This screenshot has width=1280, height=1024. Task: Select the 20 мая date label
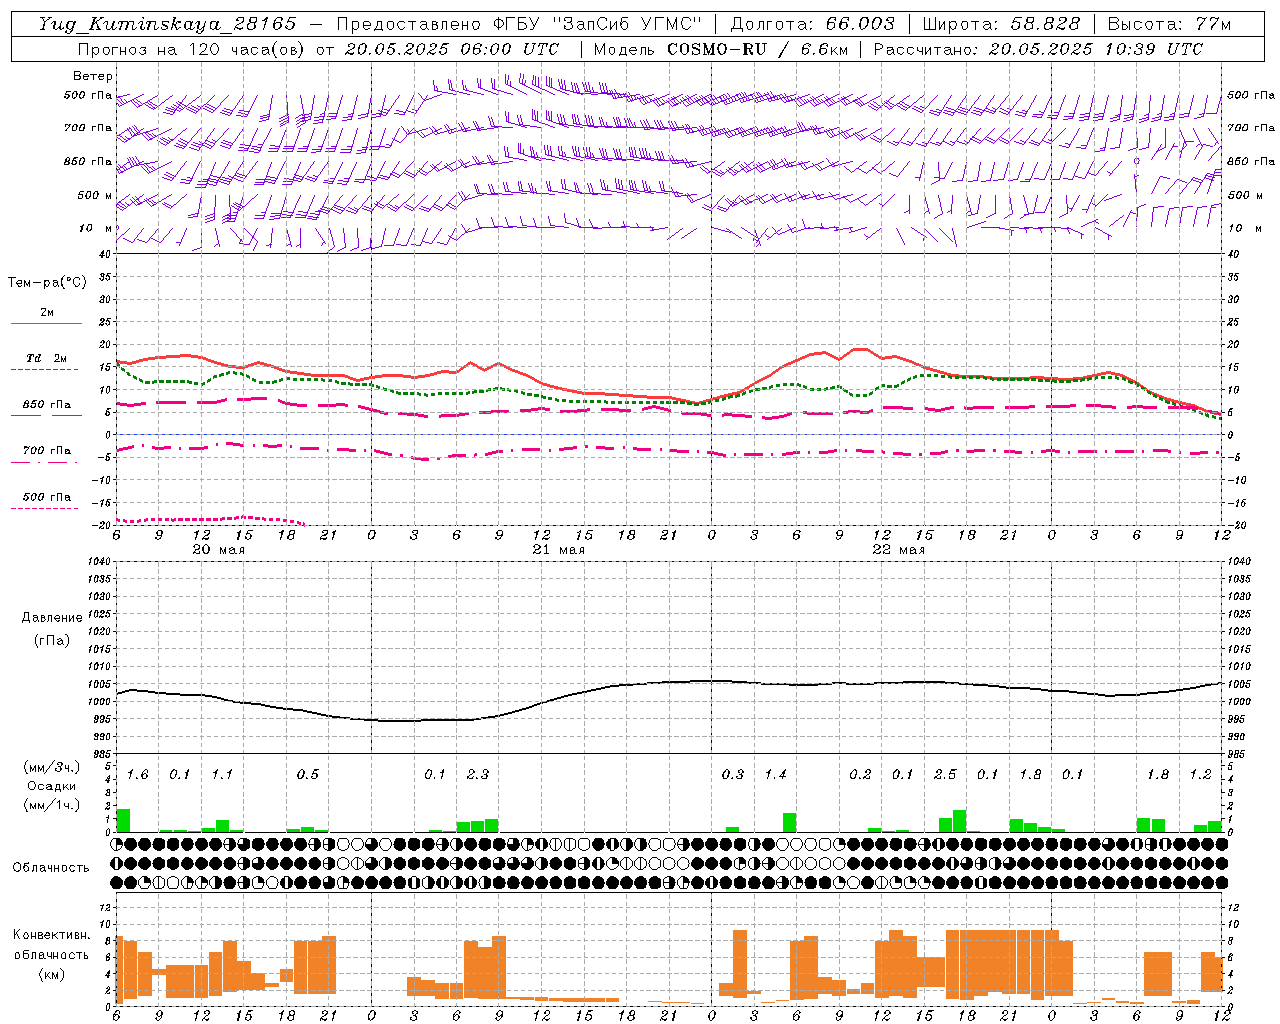pyautogui.click(x=218, y=550)
